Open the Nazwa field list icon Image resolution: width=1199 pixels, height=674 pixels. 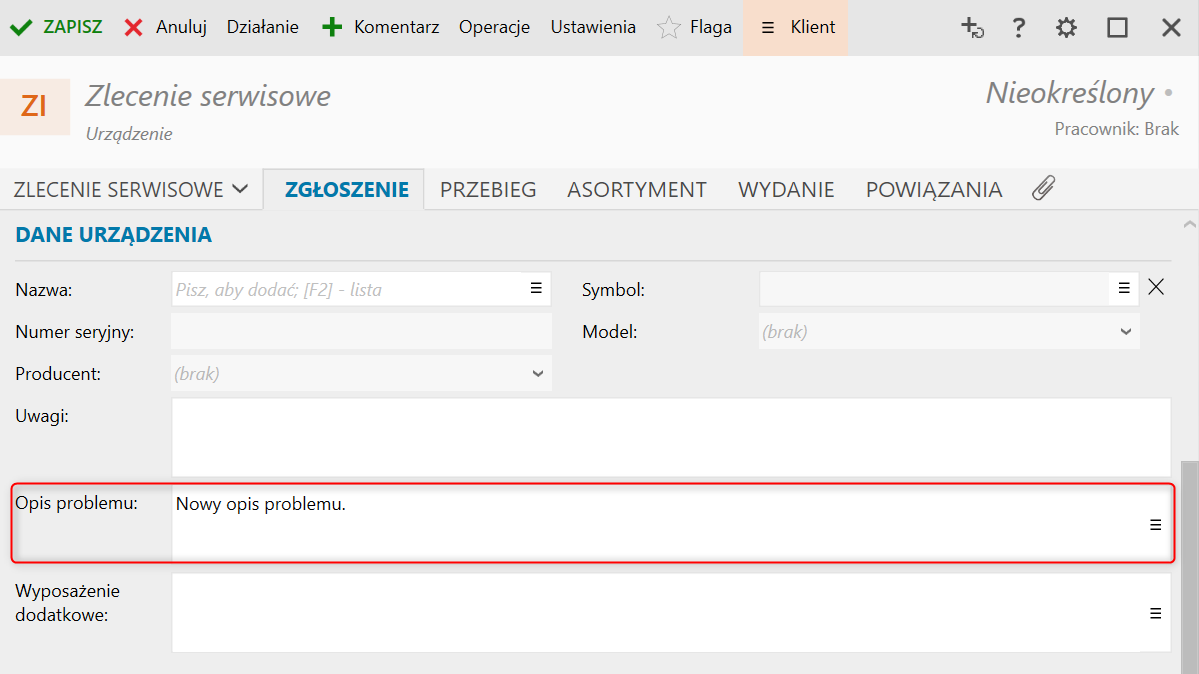(x=536, y=288)
